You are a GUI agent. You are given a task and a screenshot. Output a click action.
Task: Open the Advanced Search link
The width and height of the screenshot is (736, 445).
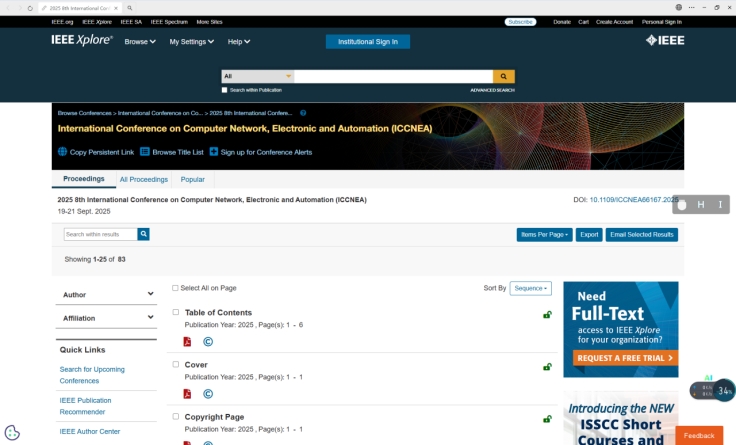tap(492, 90)
